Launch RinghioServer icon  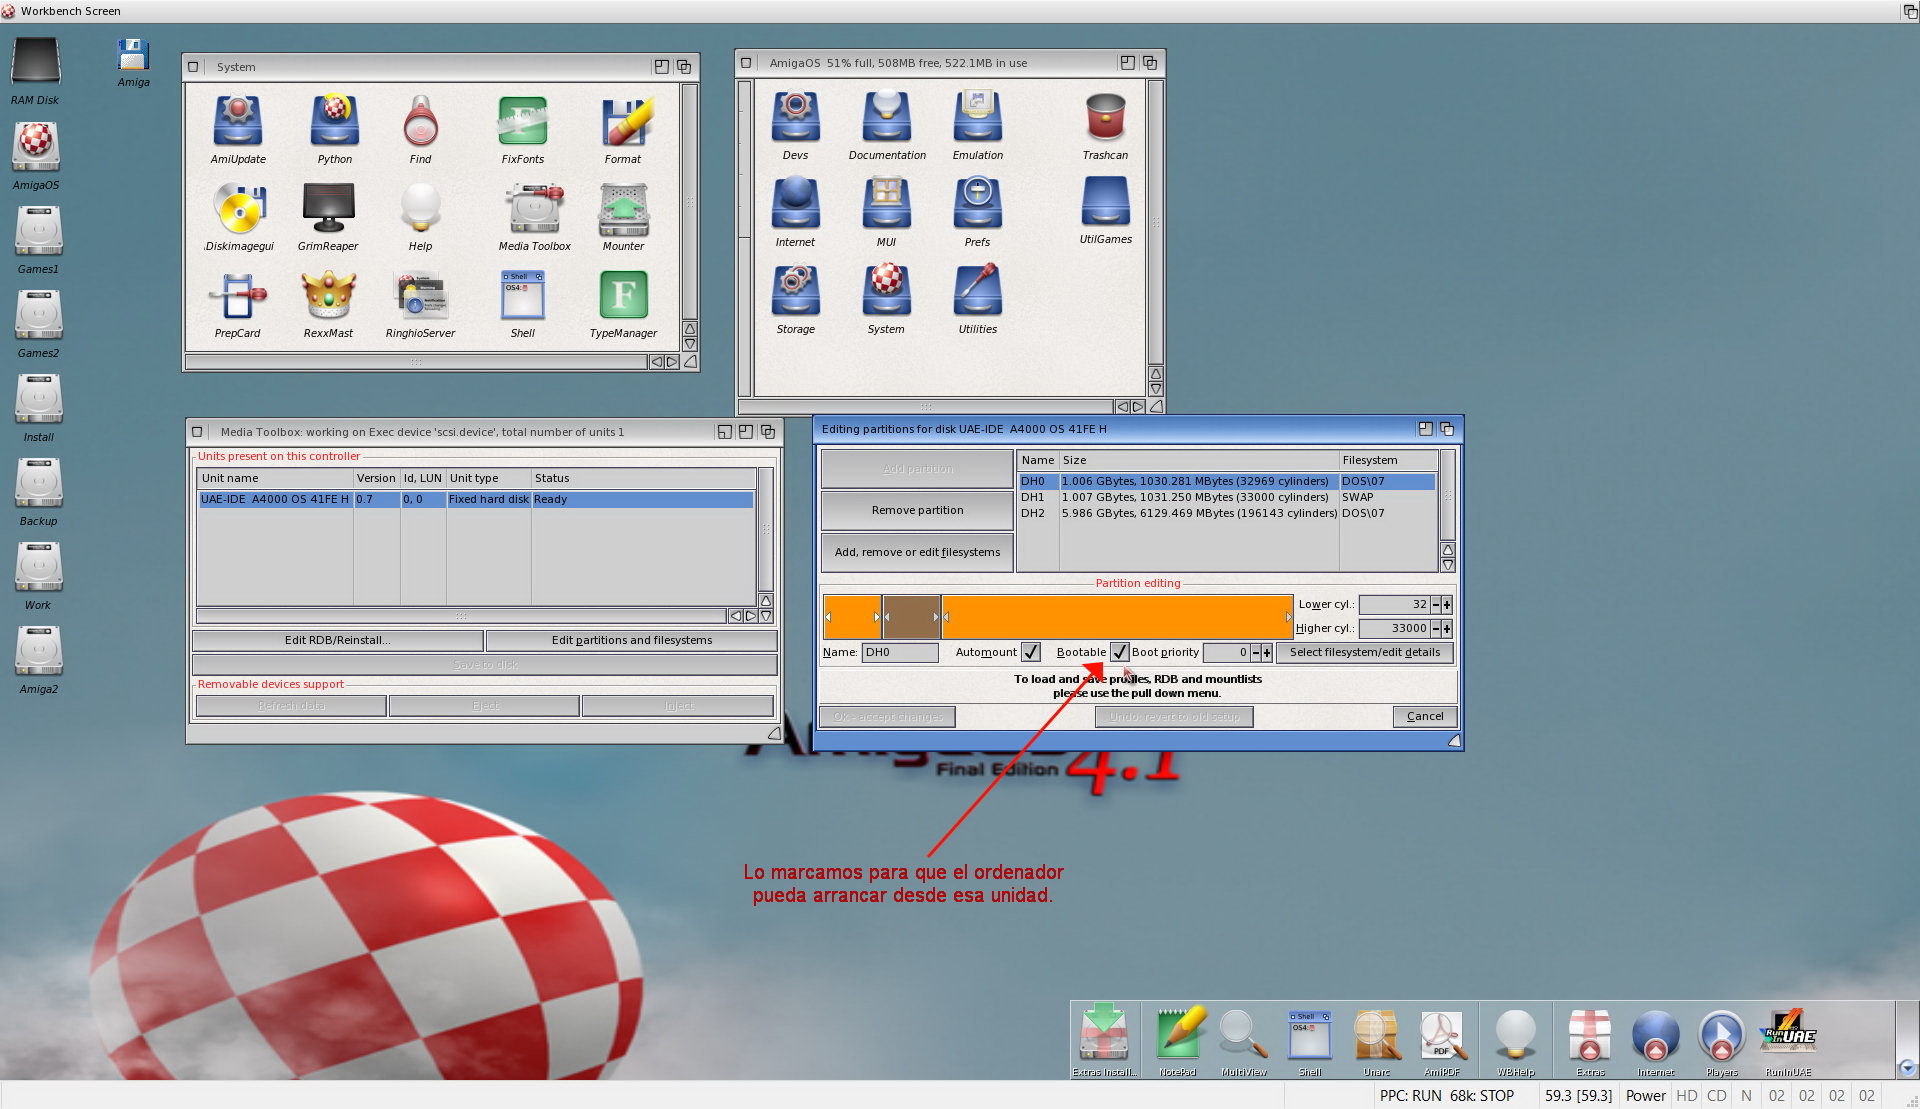pos(420,296)
